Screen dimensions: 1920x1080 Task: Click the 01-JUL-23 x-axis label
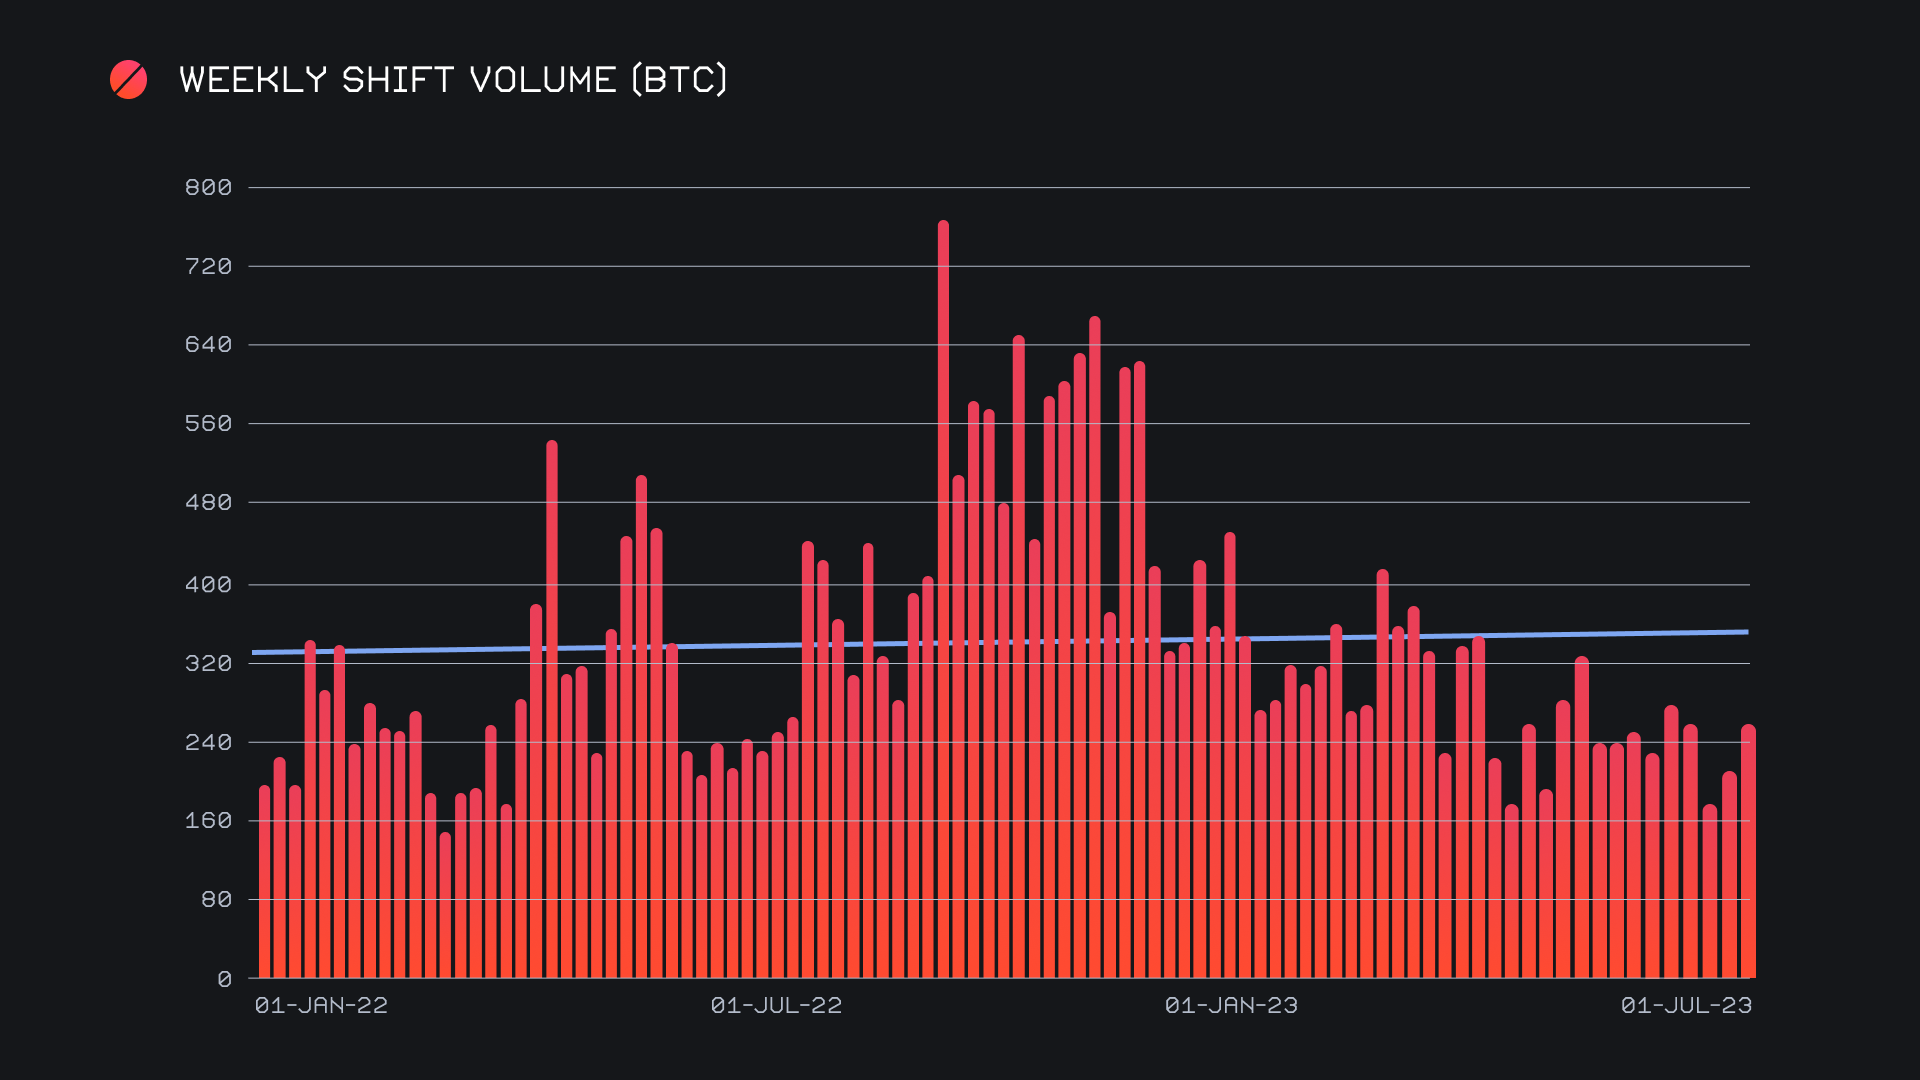(1686, 1006)
